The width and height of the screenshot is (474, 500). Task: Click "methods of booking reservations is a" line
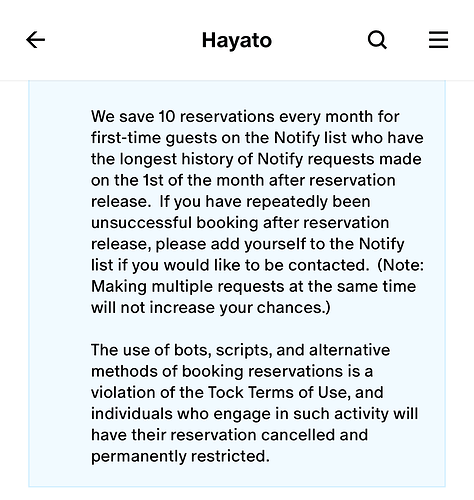[232, 371]
